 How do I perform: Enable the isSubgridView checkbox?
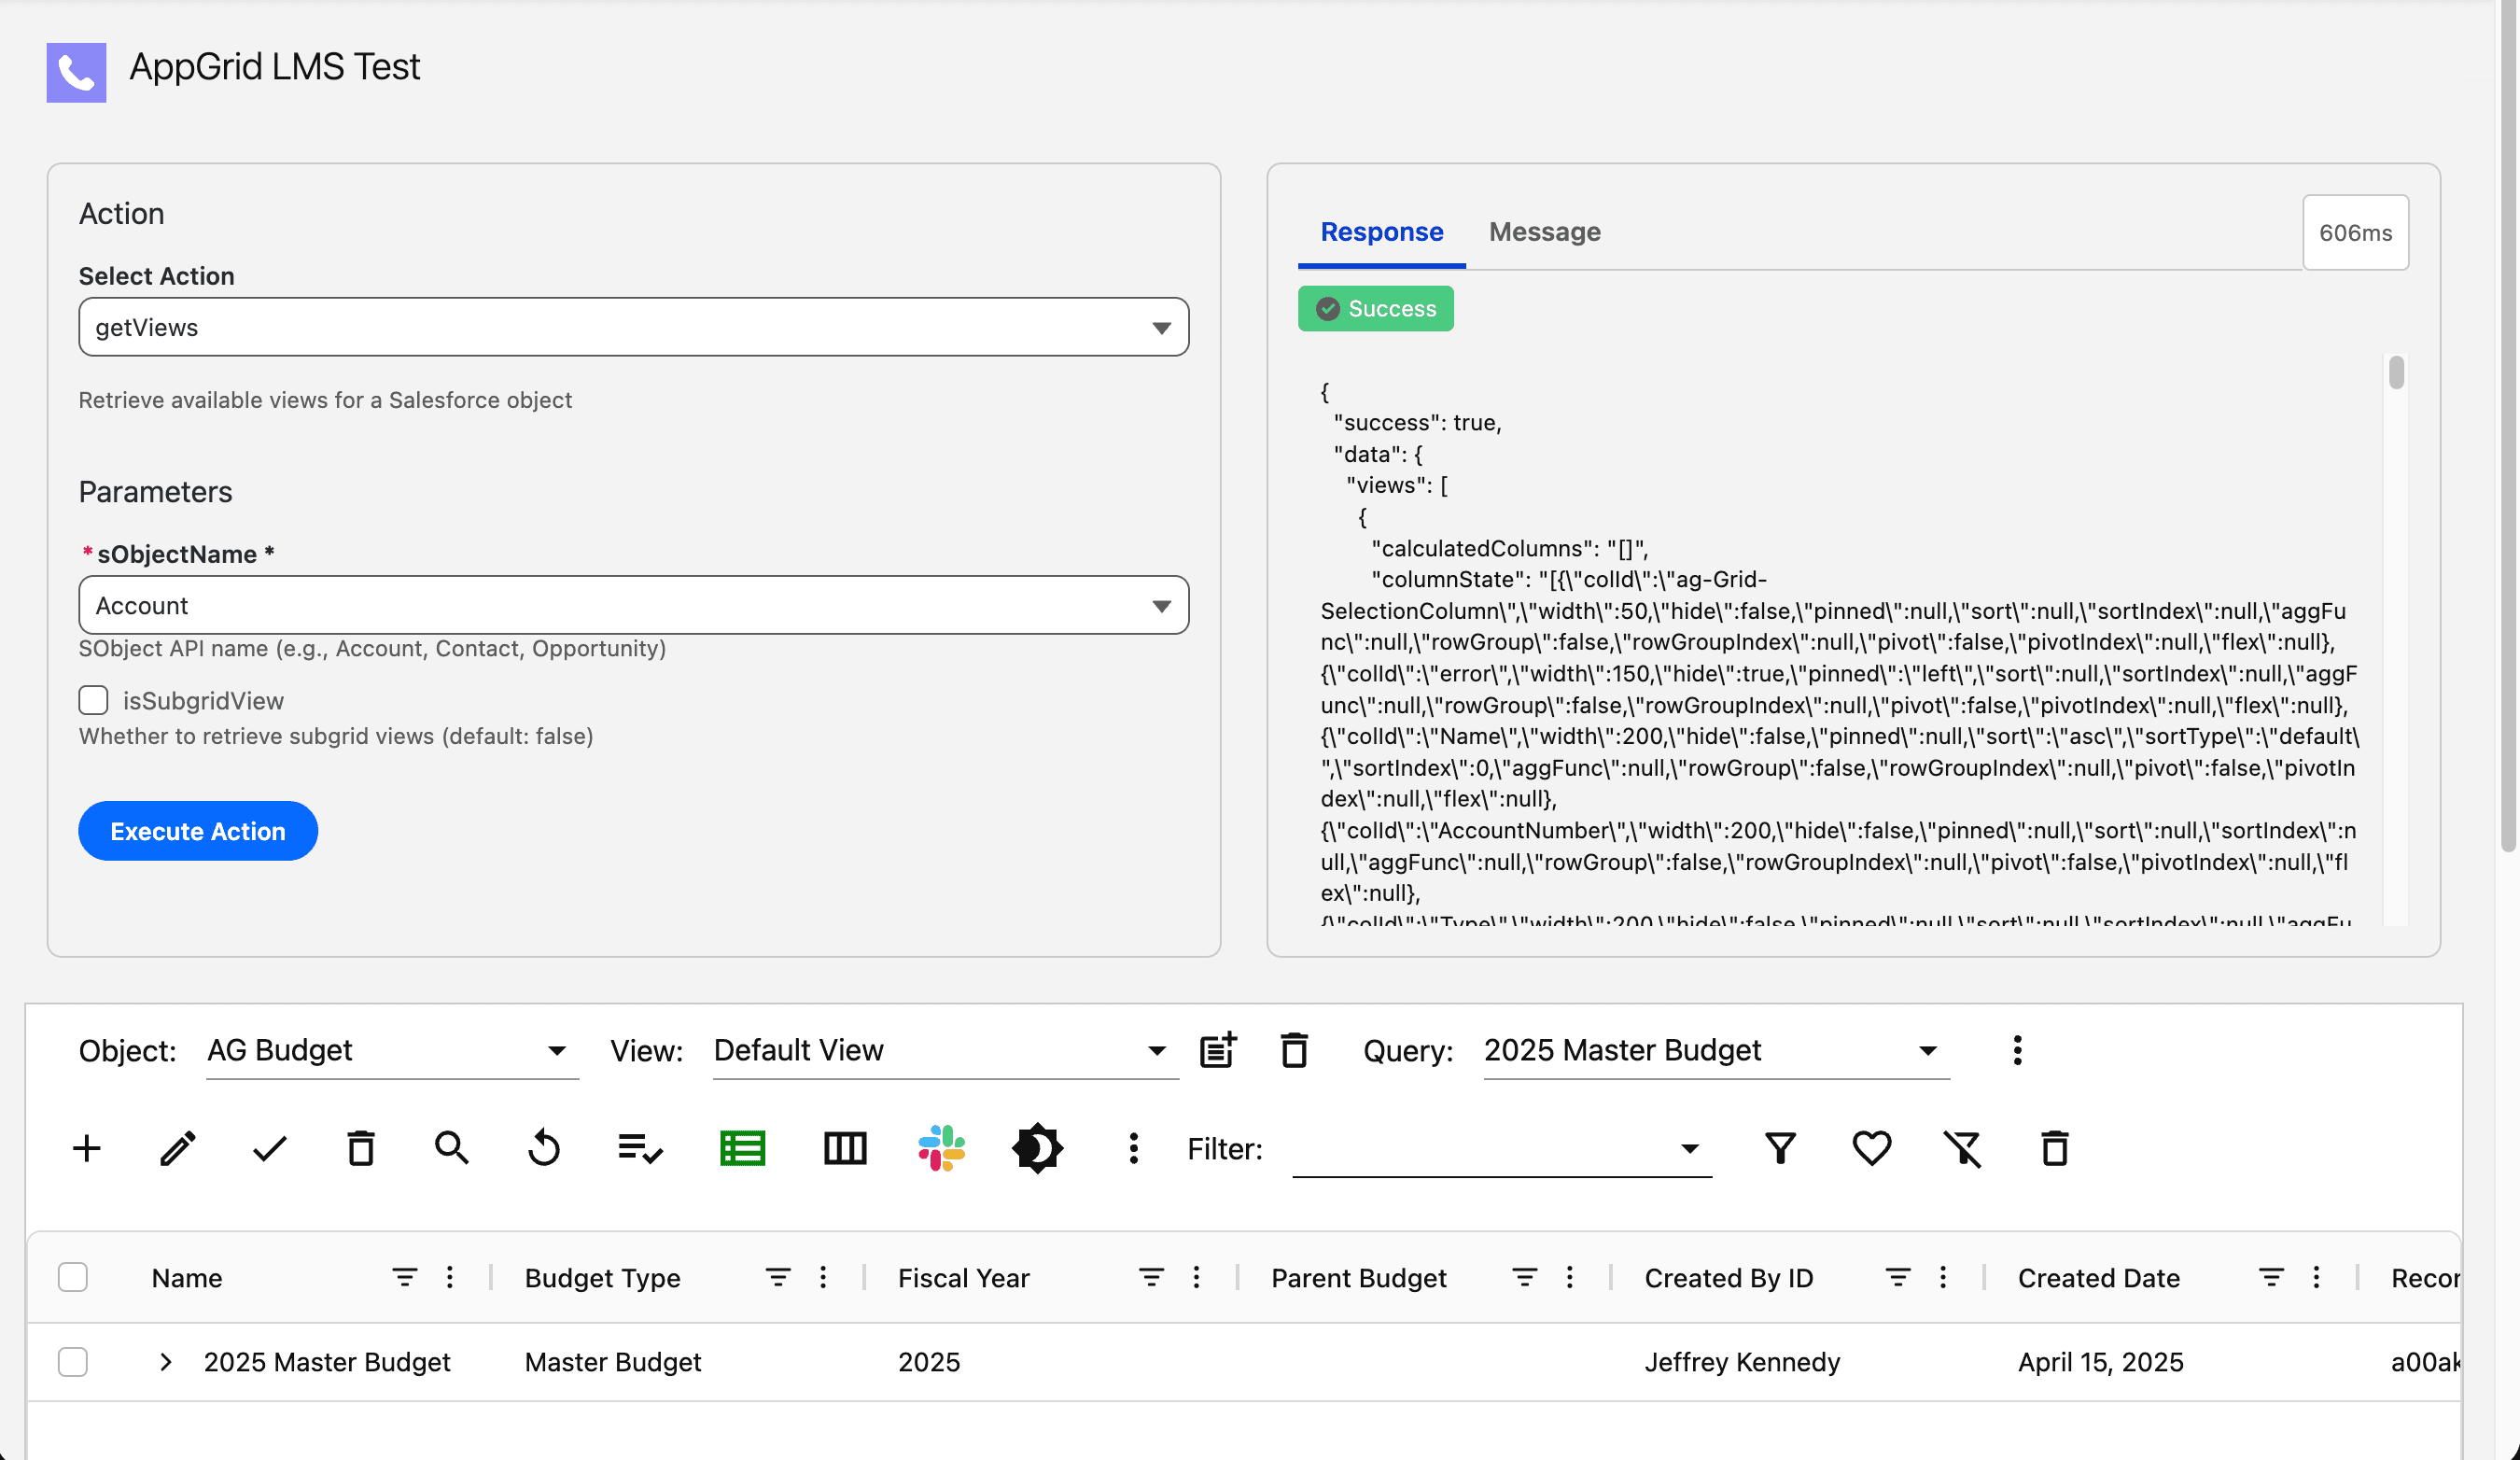[x=93, y=700]
